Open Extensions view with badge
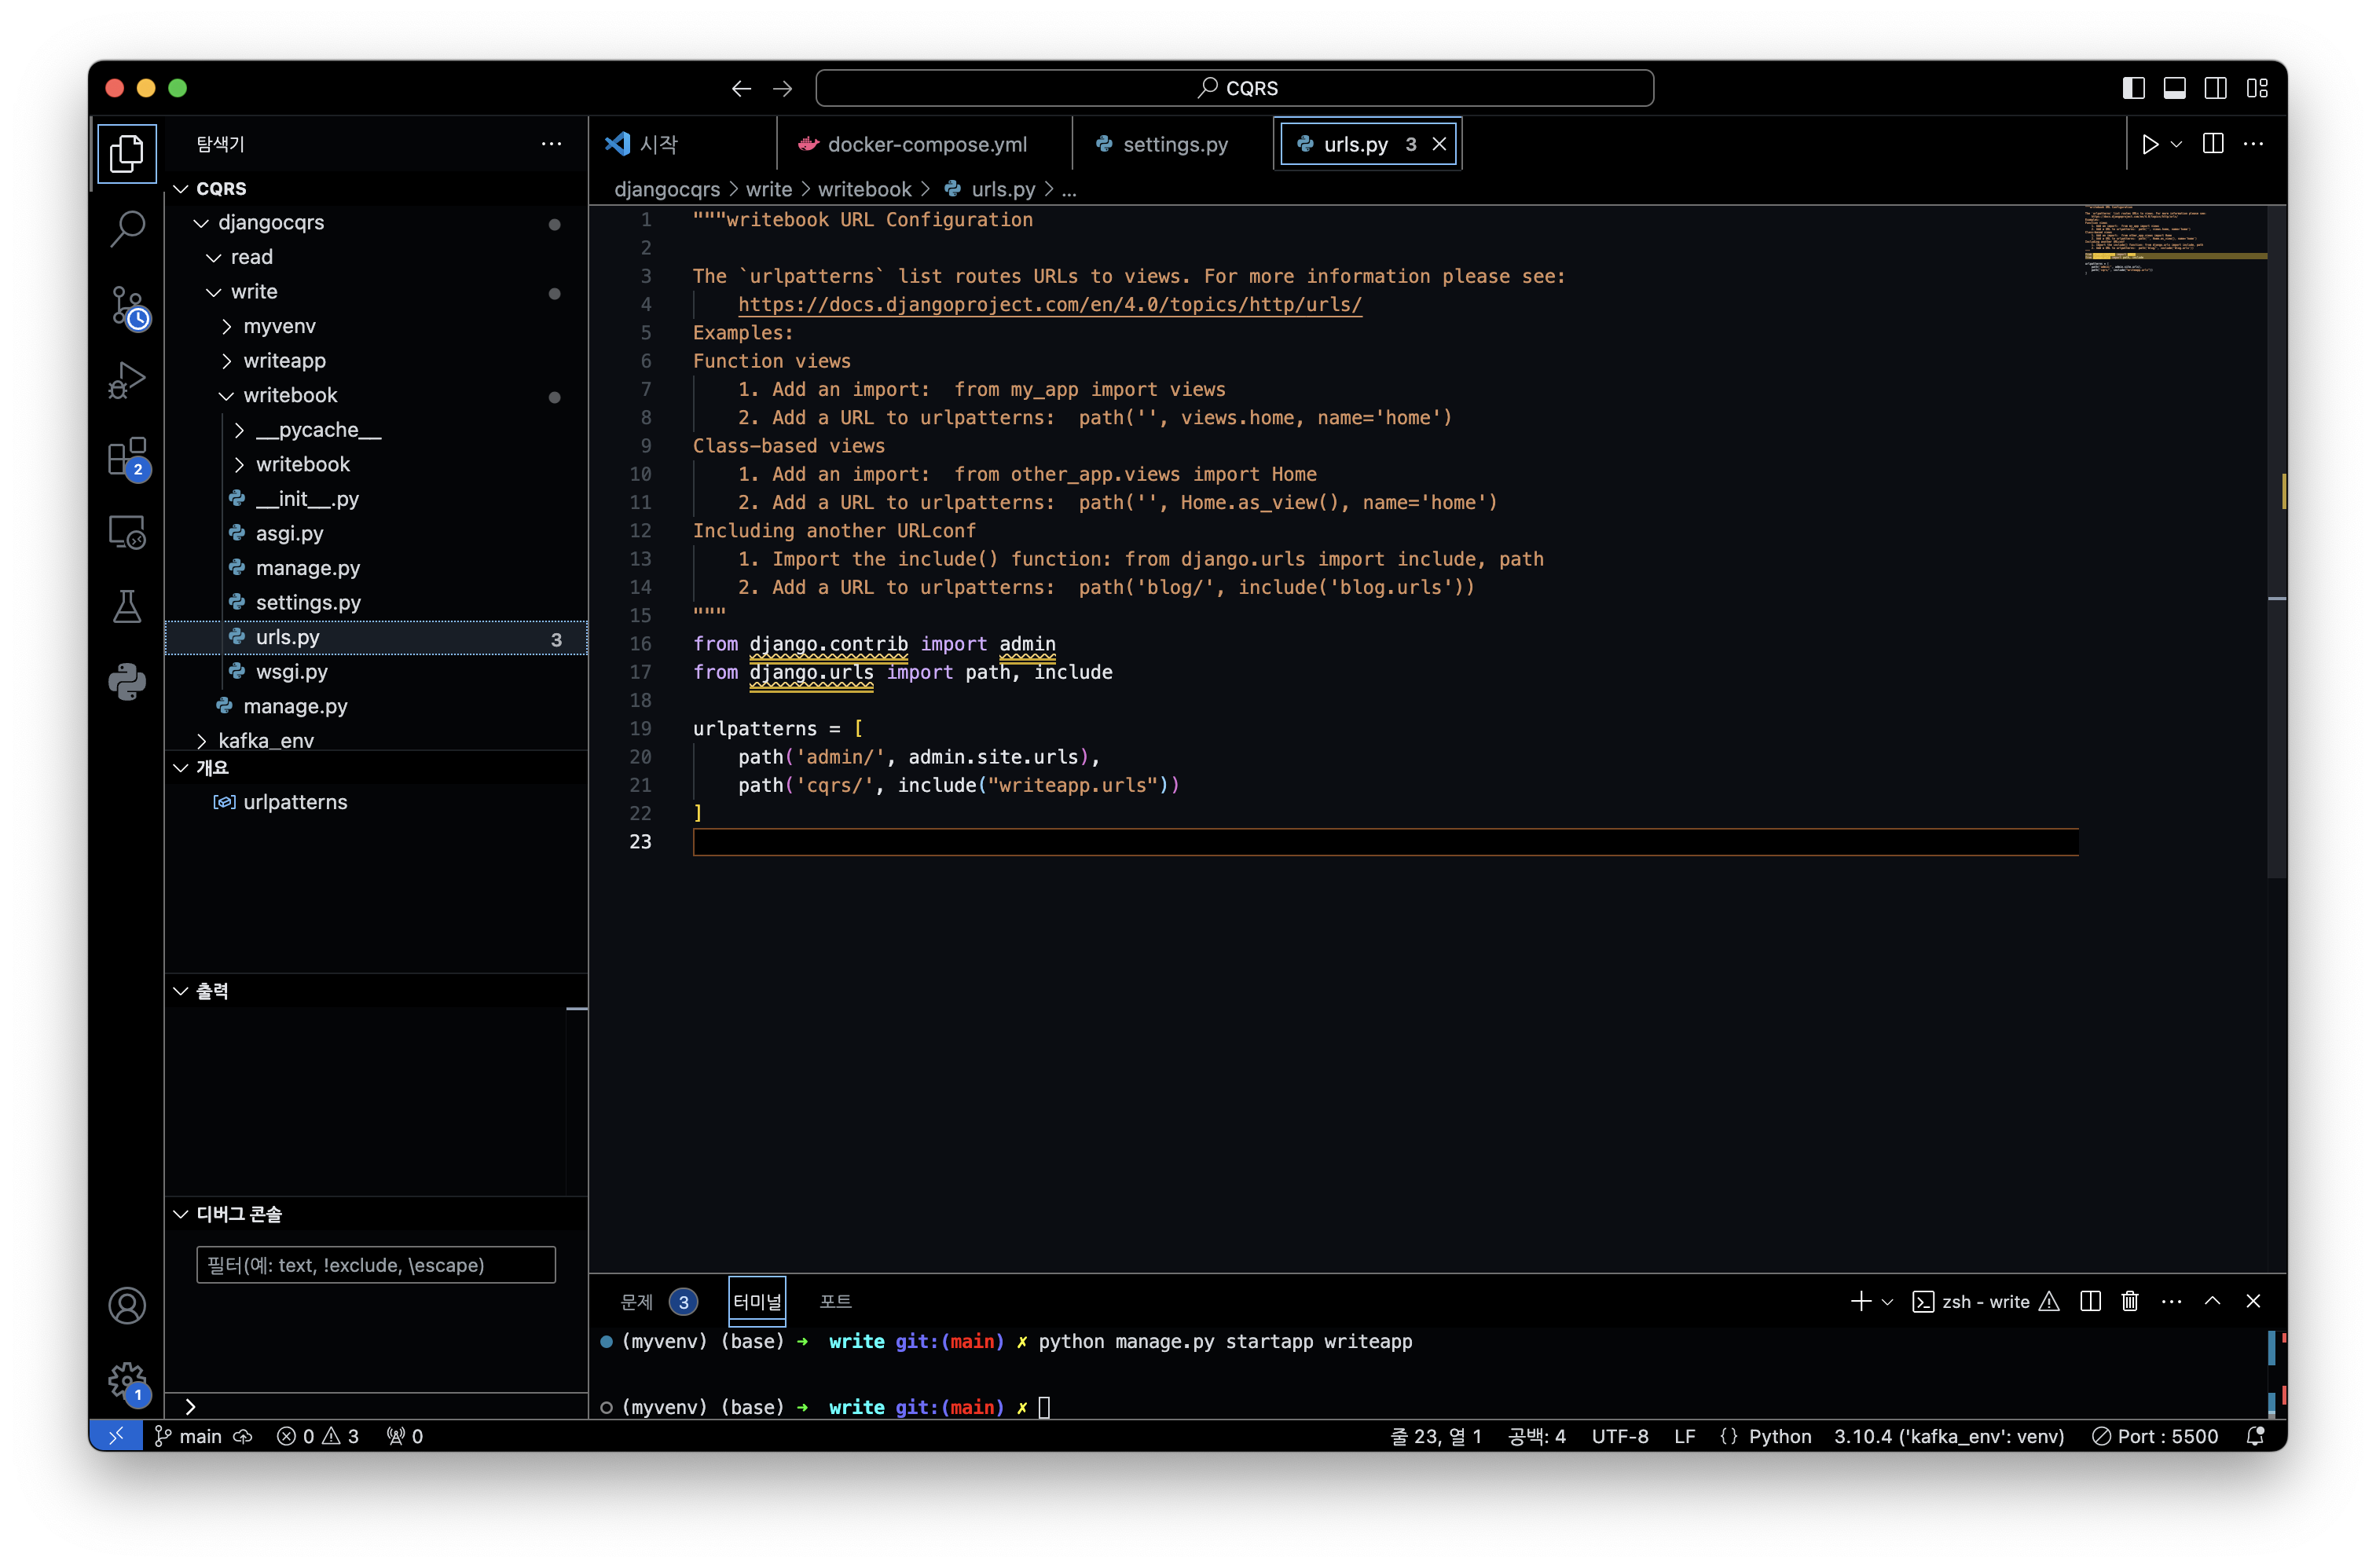This screenshot has width=2376, height=1568. pyautogui.click(x=127, y=458)
